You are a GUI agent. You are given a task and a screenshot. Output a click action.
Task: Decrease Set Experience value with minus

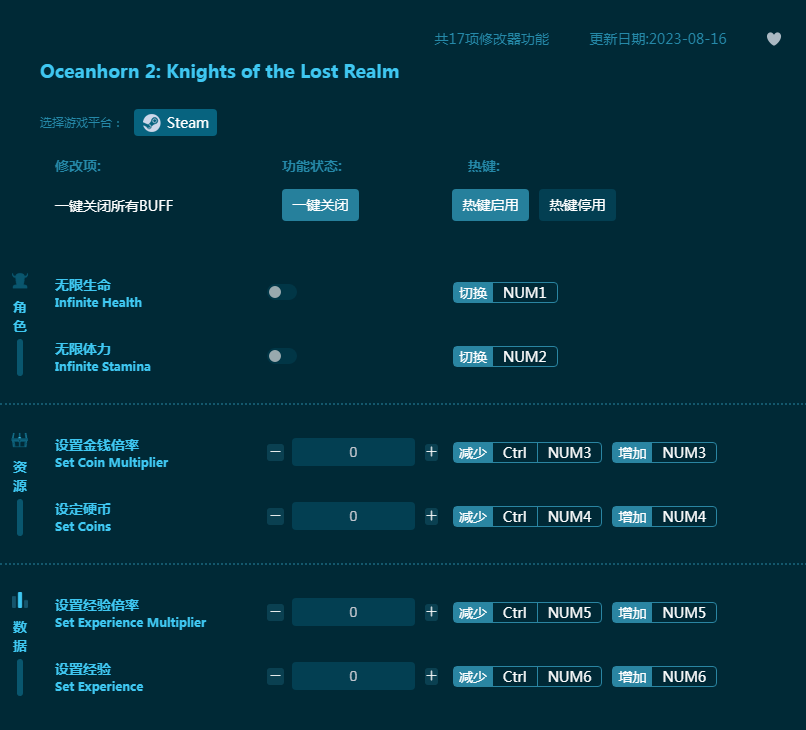276,676
